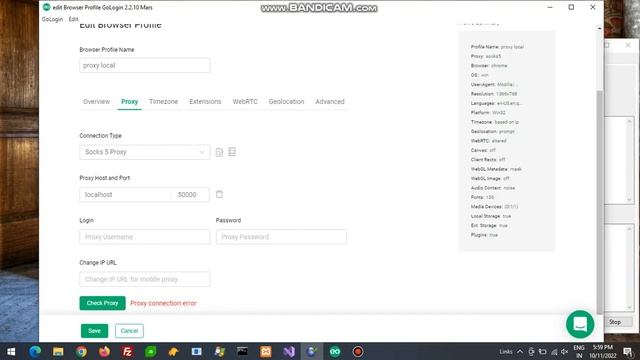Viewport: 640px width, 360px height.
Task: Click the taskbar clock showing 5:59 PM
Action: pyautogui.click(x=603, y=351)
